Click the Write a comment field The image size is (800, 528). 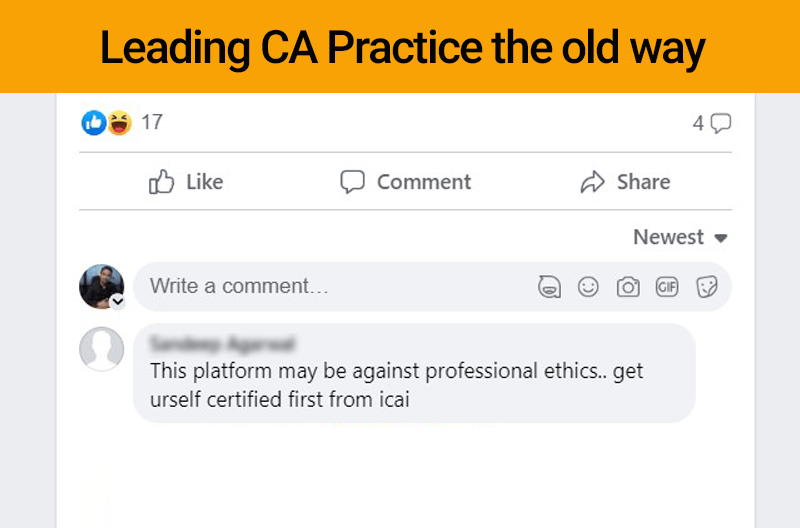[x=330, y=287]
